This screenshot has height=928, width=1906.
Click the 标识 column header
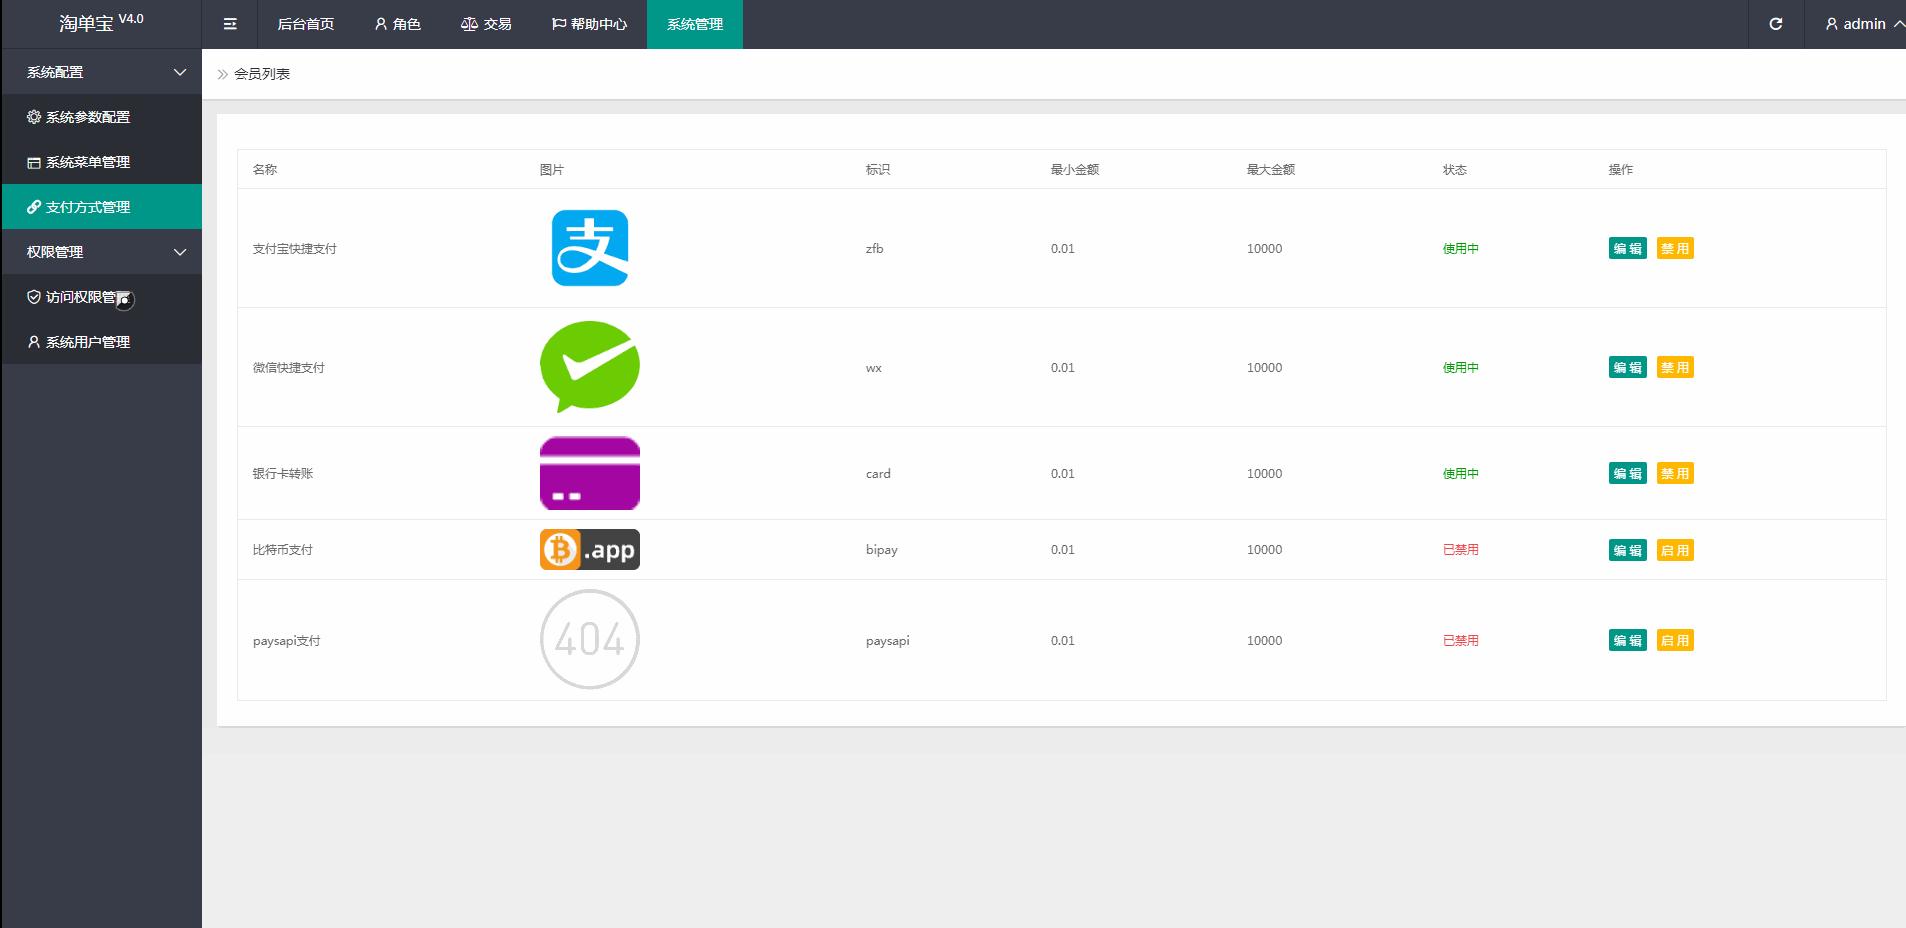point(878,170)
